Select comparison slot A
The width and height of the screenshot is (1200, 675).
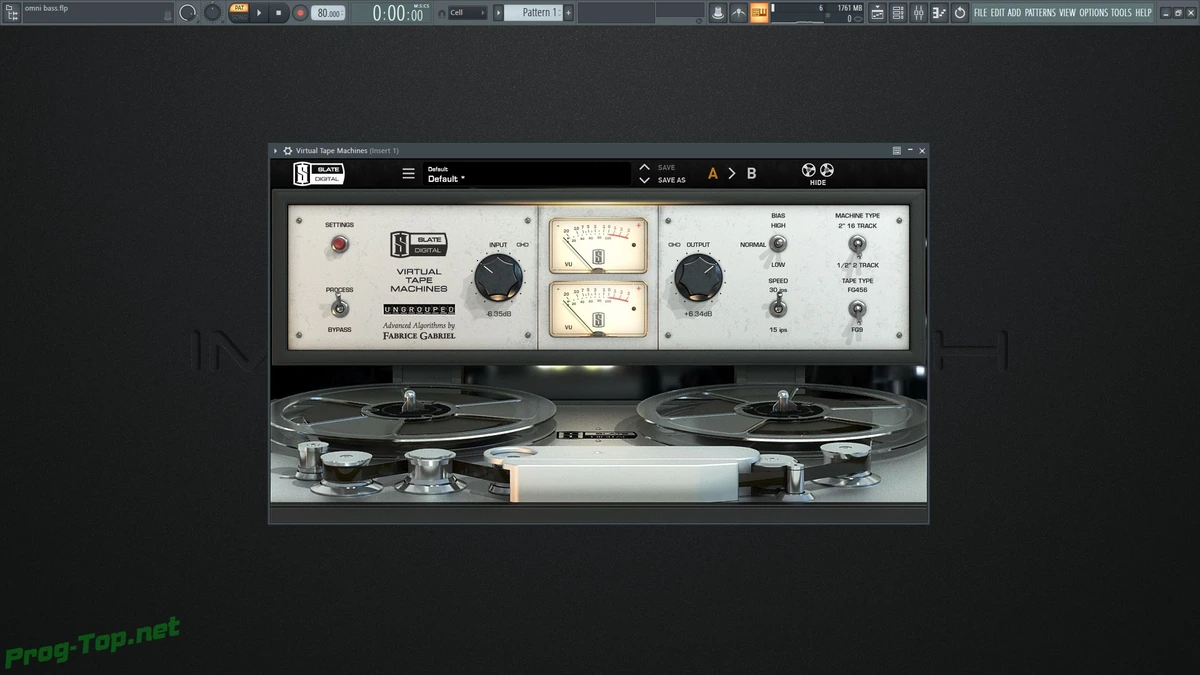coord(713,173)
